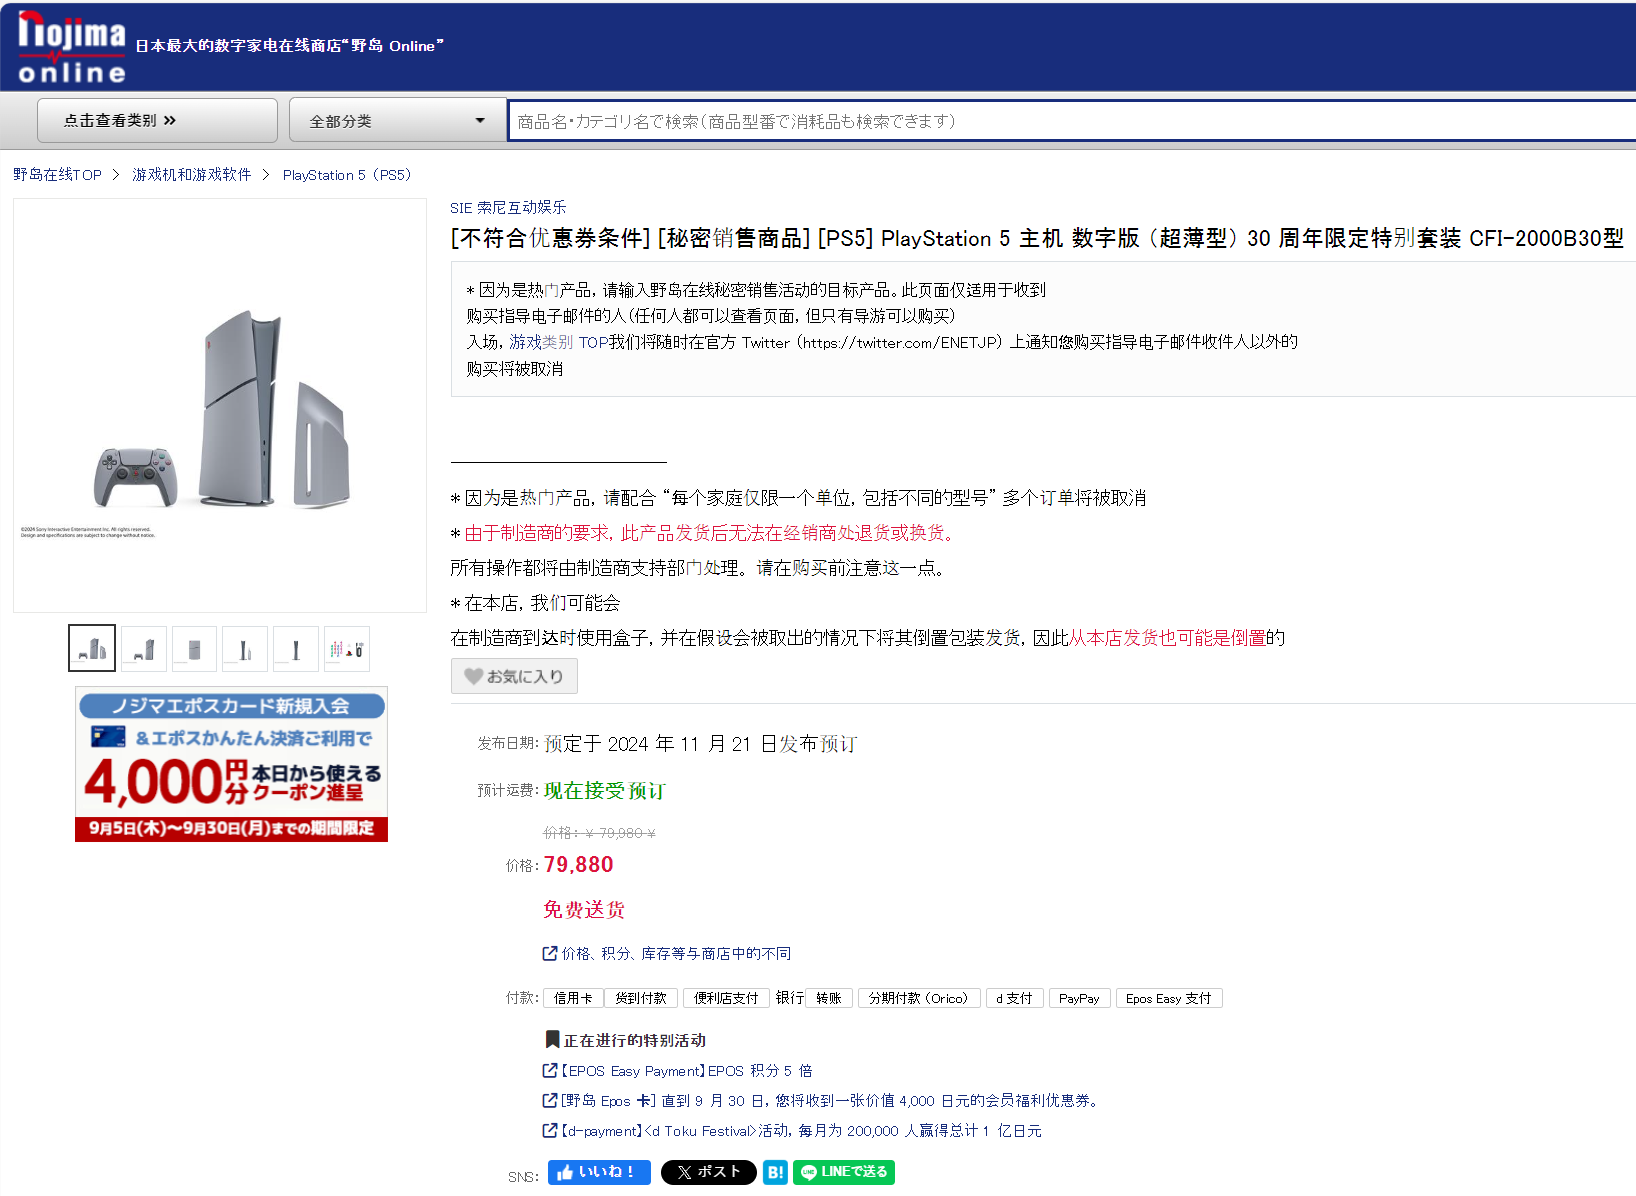
Task: Select 转账 bank transfer option
Action: point(829,998)
